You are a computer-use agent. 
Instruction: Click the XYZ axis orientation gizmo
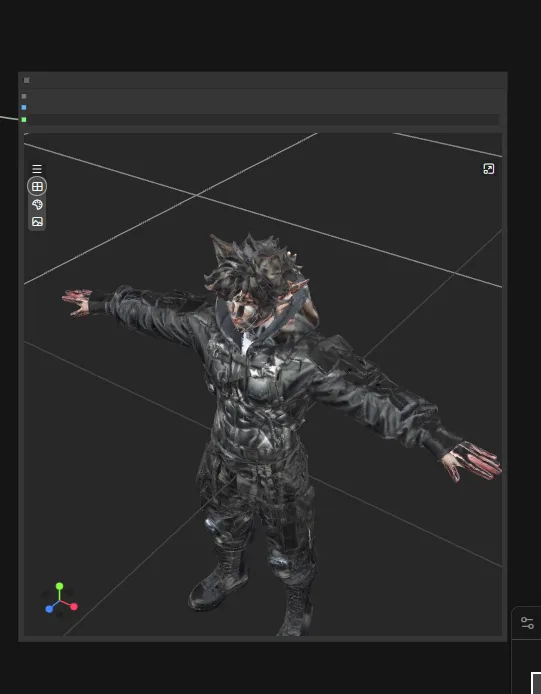61,600
